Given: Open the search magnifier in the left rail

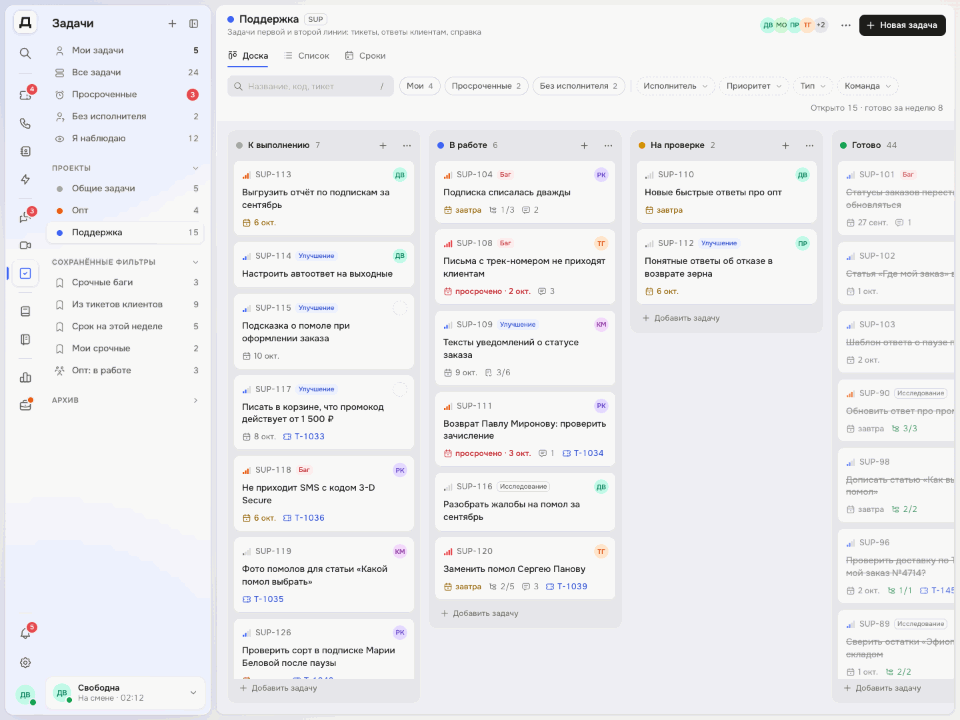Looking at the screenshot, I should [x=25, y=53].
